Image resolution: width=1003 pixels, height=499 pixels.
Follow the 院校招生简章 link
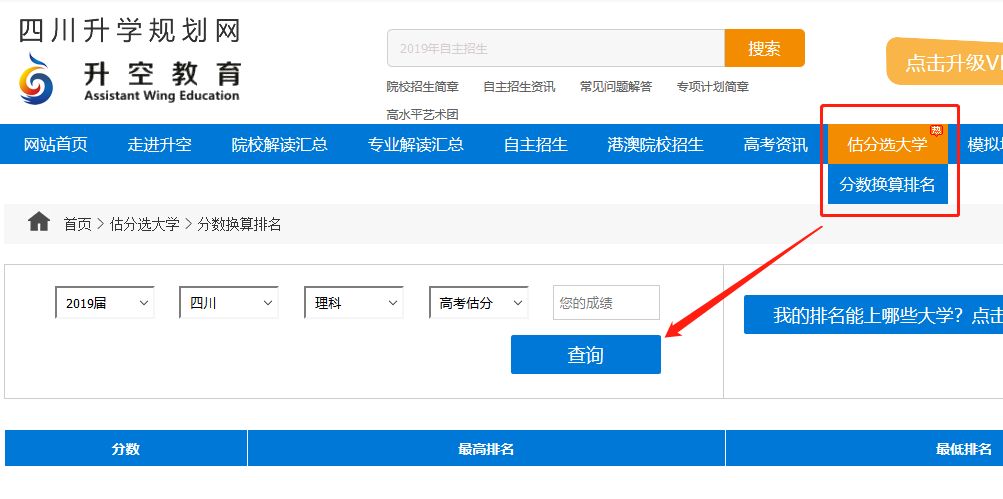(422, 87)
